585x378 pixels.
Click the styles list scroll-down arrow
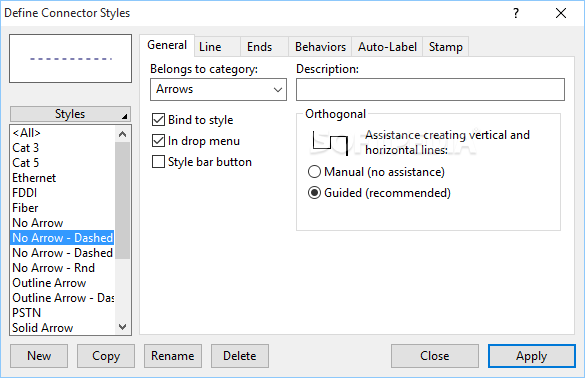[x=122, y=327]
